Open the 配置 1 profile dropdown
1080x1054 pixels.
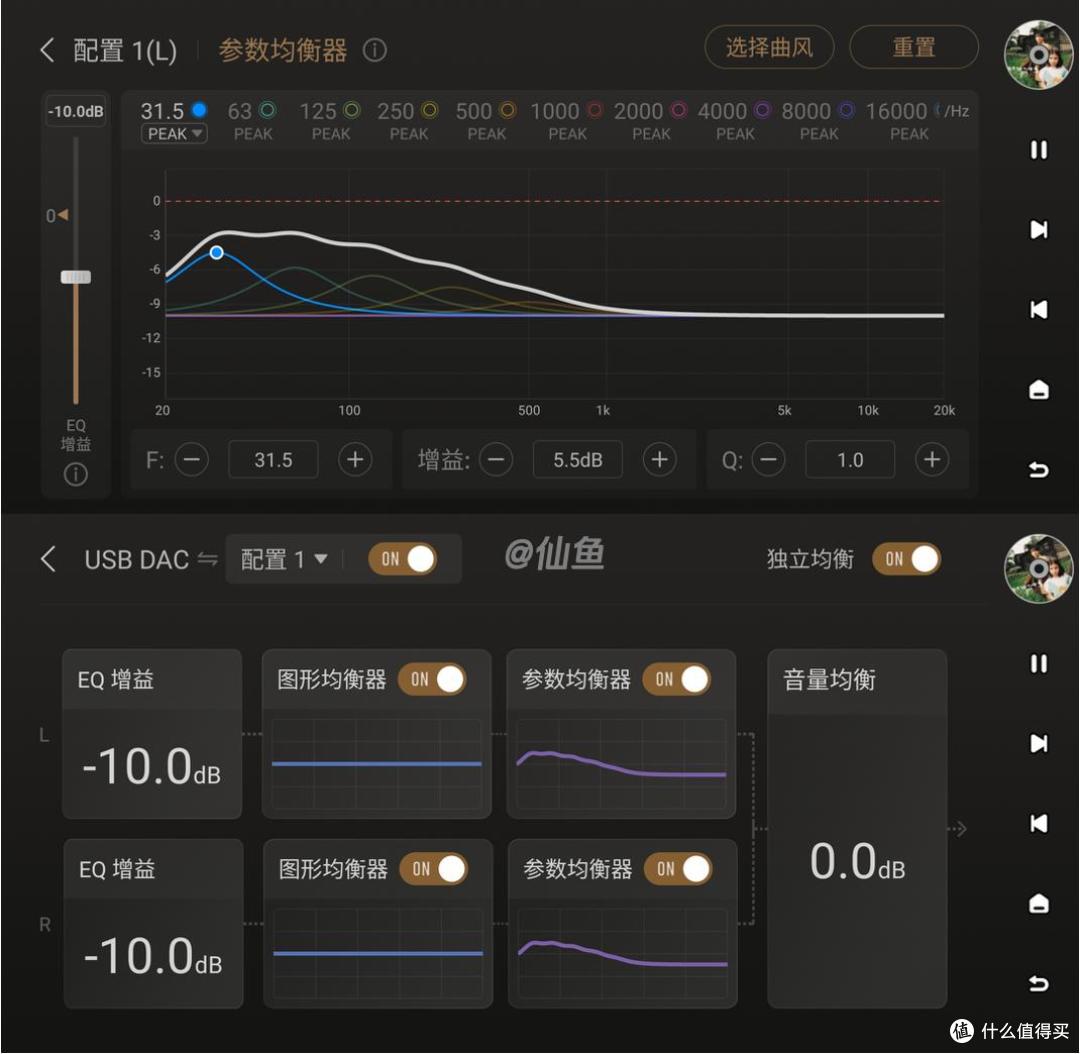(284, 559)
